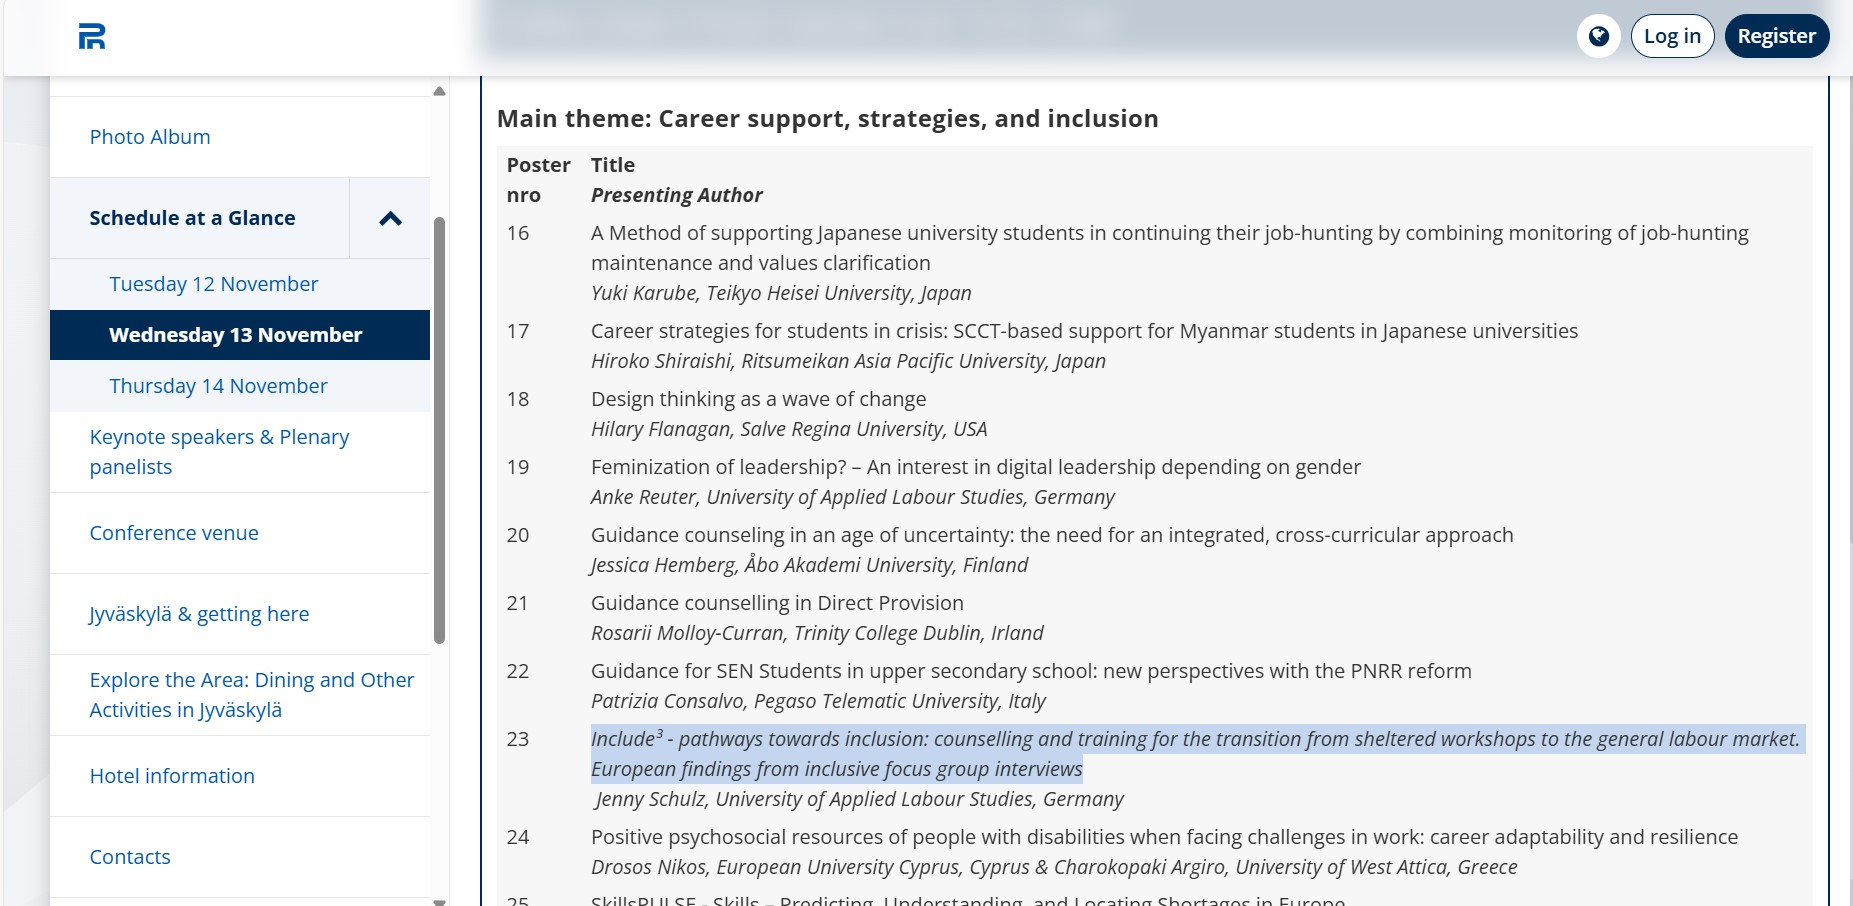Image resolution: width=1853 pixels, height=906 pixels.
Task: Open the Hotel information page
Action: click(172, 776)
